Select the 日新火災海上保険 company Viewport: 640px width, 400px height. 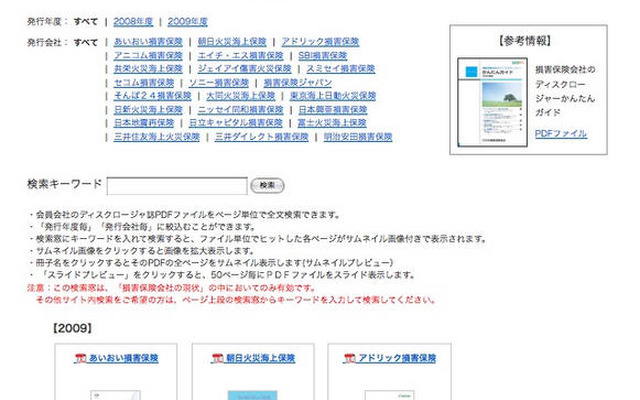pyautogui.click(x=148, y=110)
